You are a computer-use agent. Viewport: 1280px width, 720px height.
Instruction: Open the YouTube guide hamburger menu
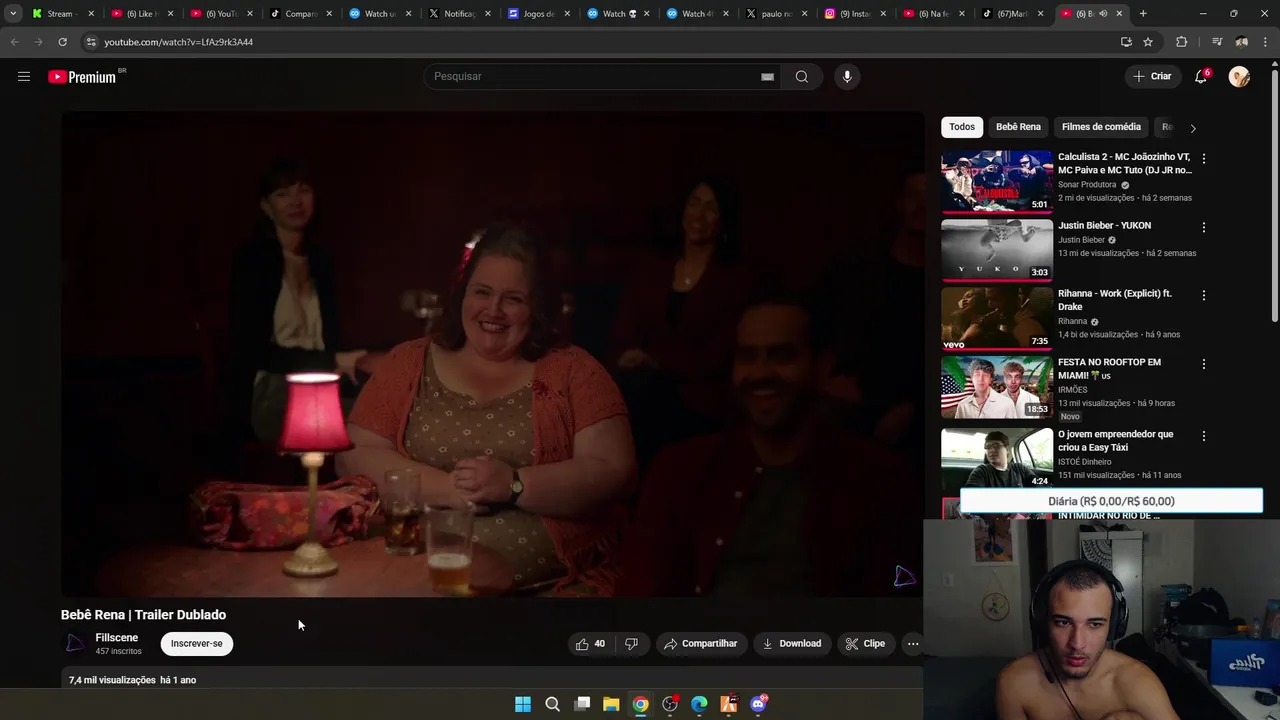24,76
